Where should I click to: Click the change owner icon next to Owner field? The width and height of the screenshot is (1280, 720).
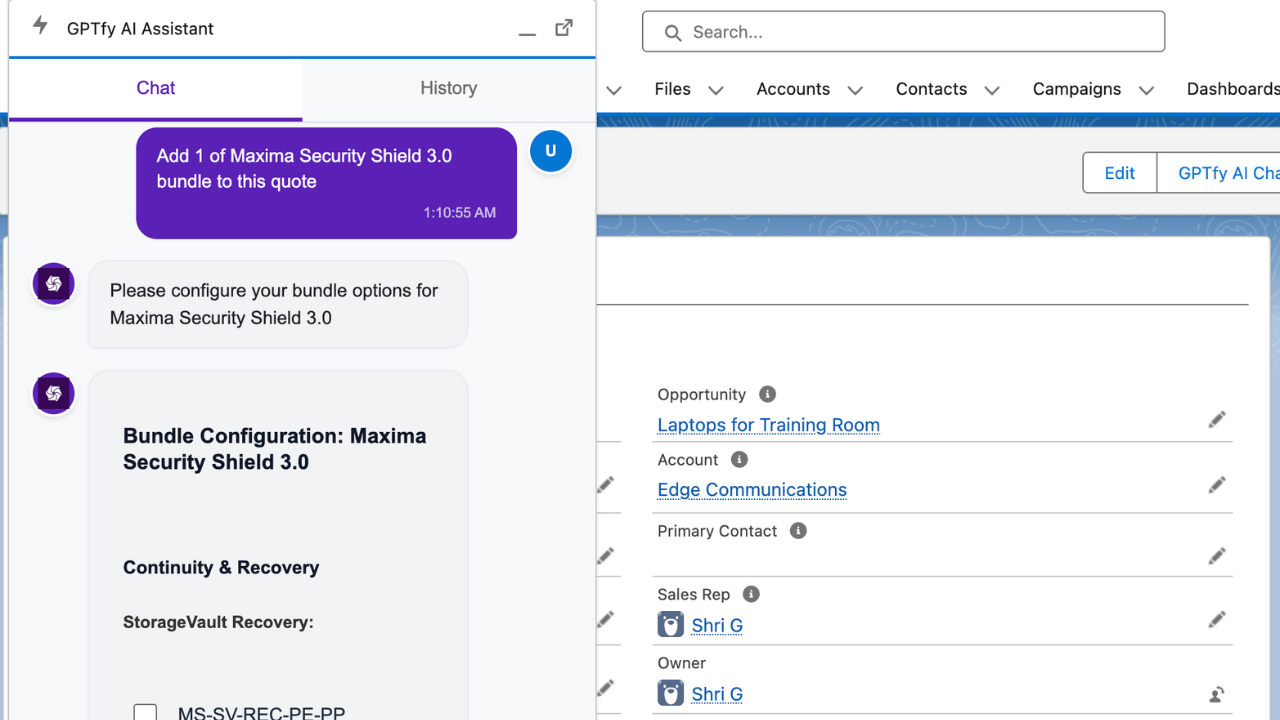1216,694
